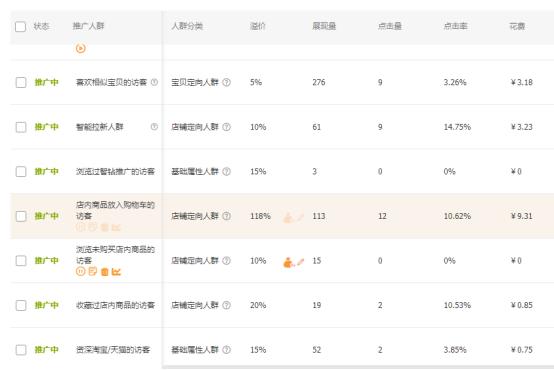Click the ¥9.31 spend value

point(521,216)
